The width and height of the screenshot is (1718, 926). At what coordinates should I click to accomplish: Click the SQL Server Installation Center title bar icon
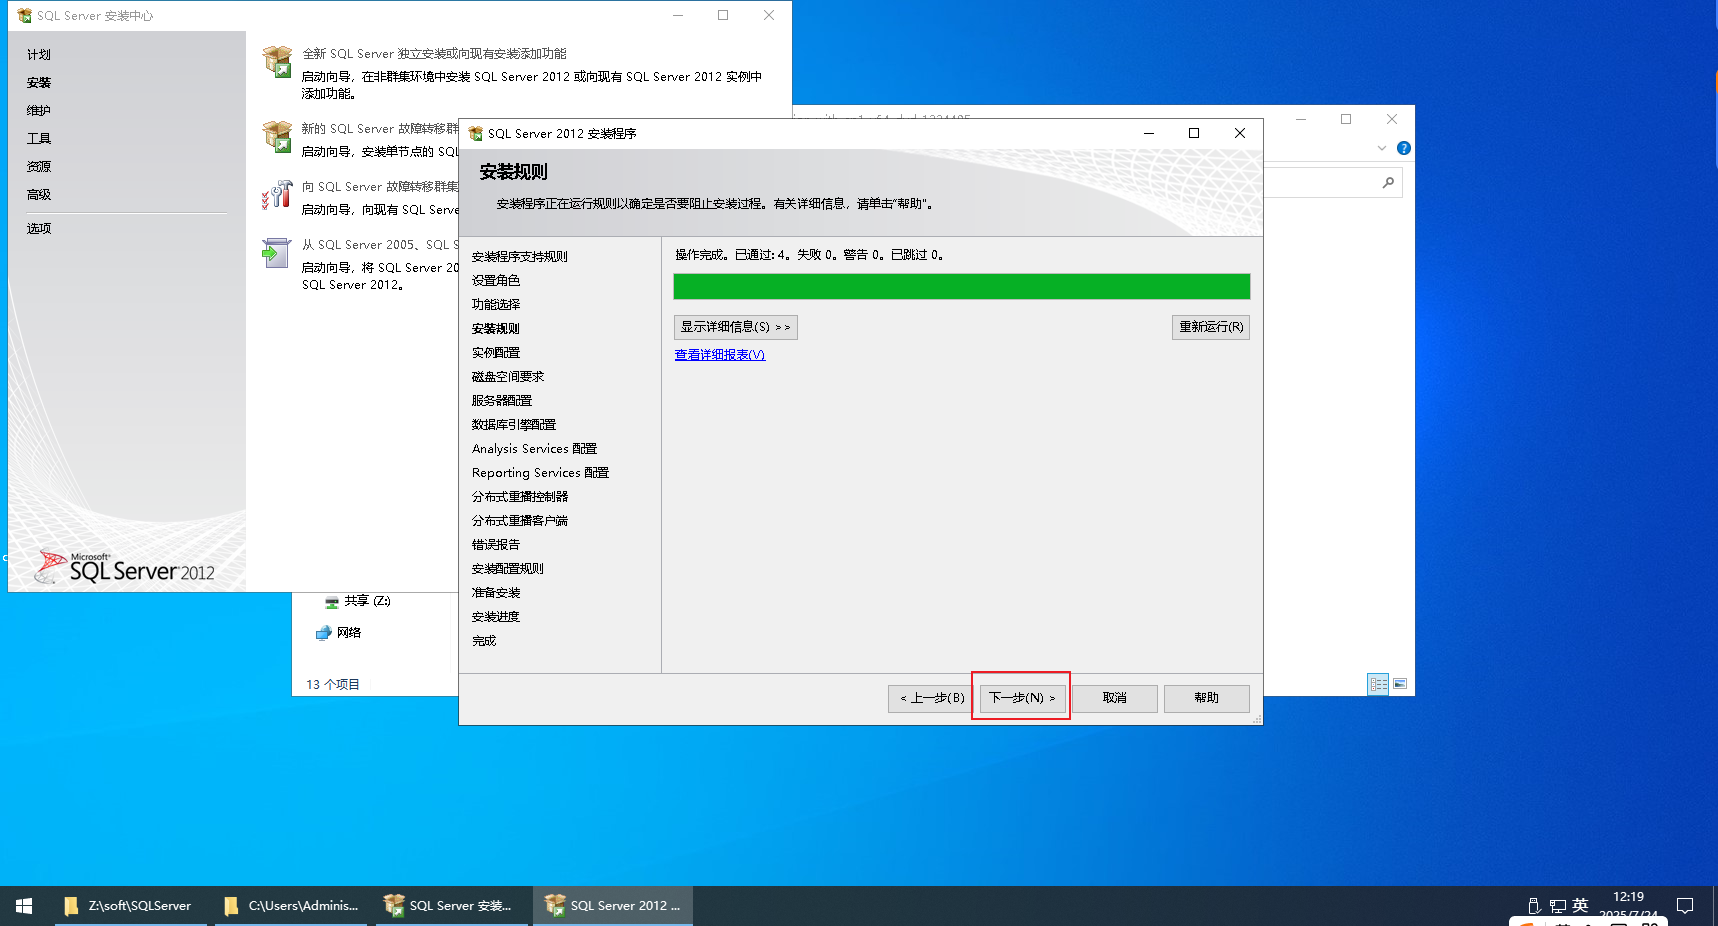tap(25, 15)
